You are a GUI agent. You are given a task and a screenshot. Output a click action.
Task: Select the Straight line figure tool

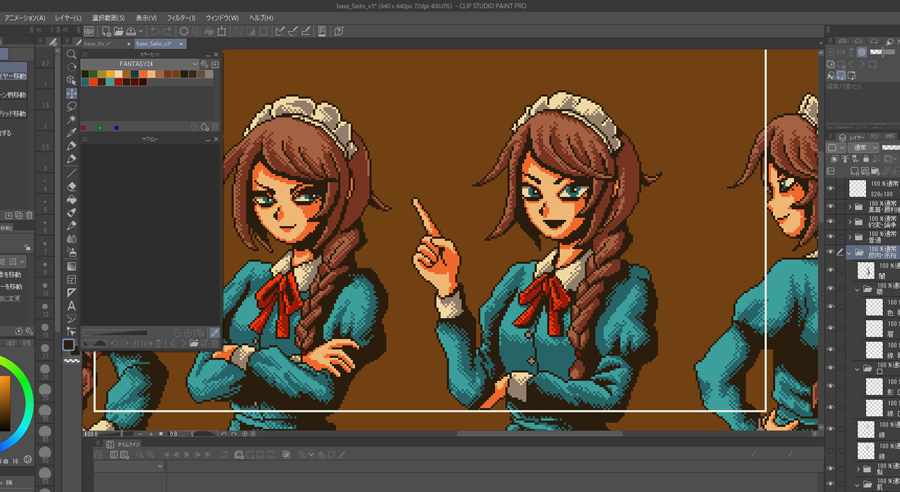coord(71,173)
